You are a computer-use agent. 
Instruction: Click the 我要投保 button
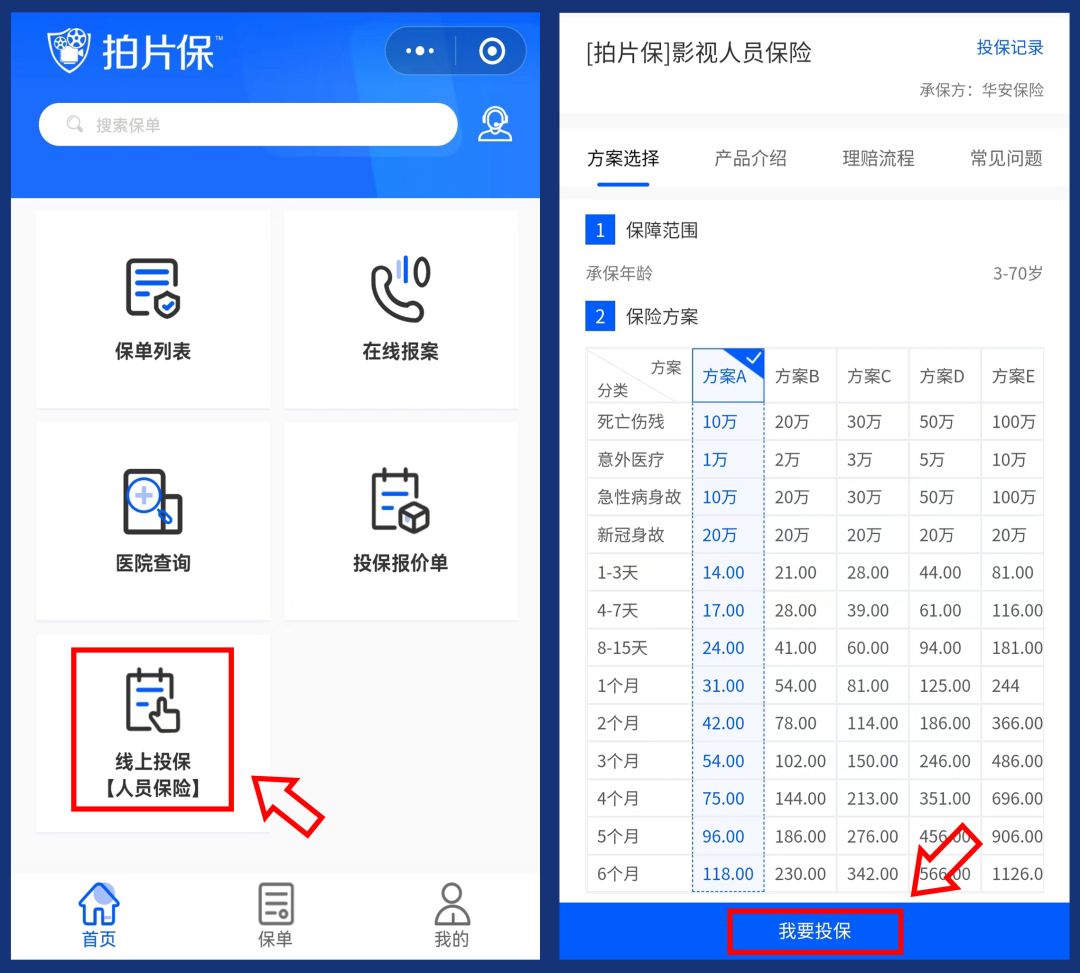point(815,931)
